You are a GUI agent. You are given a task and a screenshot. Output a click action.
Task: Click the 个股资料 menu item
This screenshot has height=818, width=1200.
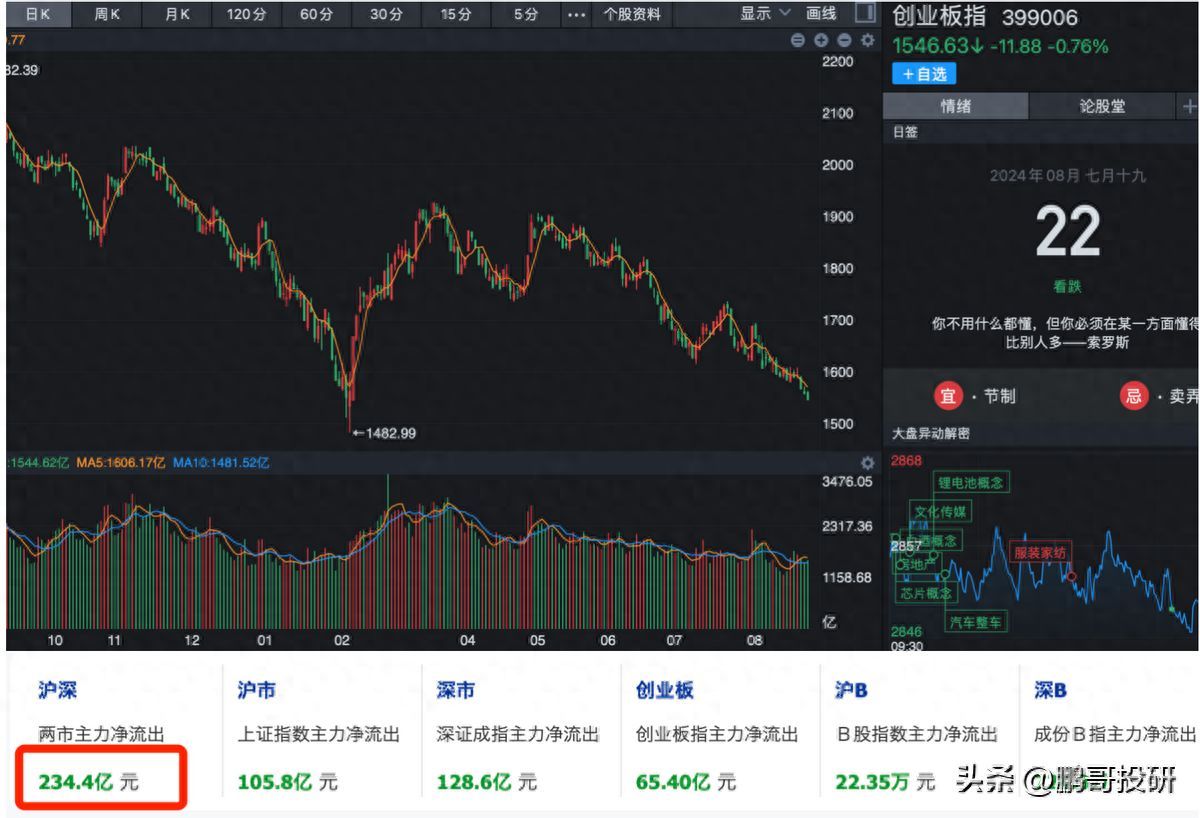click(631, 15)
